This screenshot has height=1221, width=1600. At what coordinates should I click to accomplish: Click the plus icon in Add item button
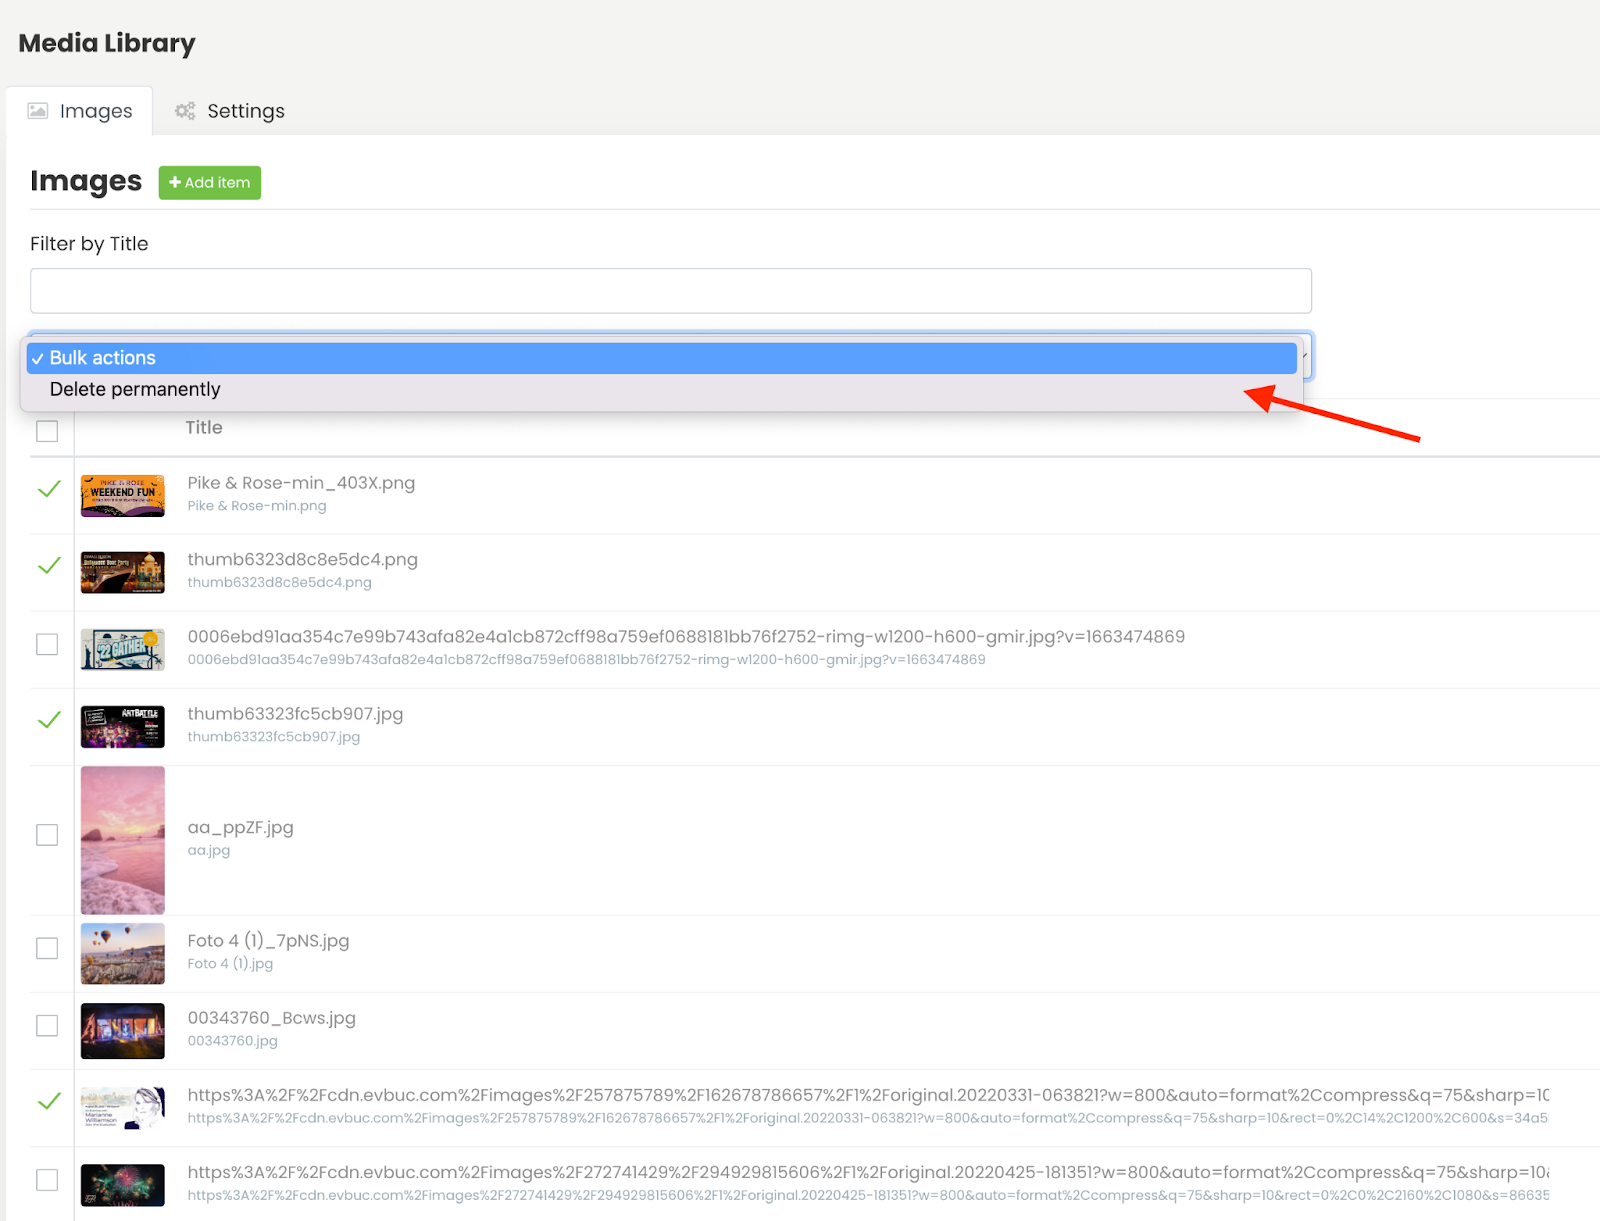point(176,182)
